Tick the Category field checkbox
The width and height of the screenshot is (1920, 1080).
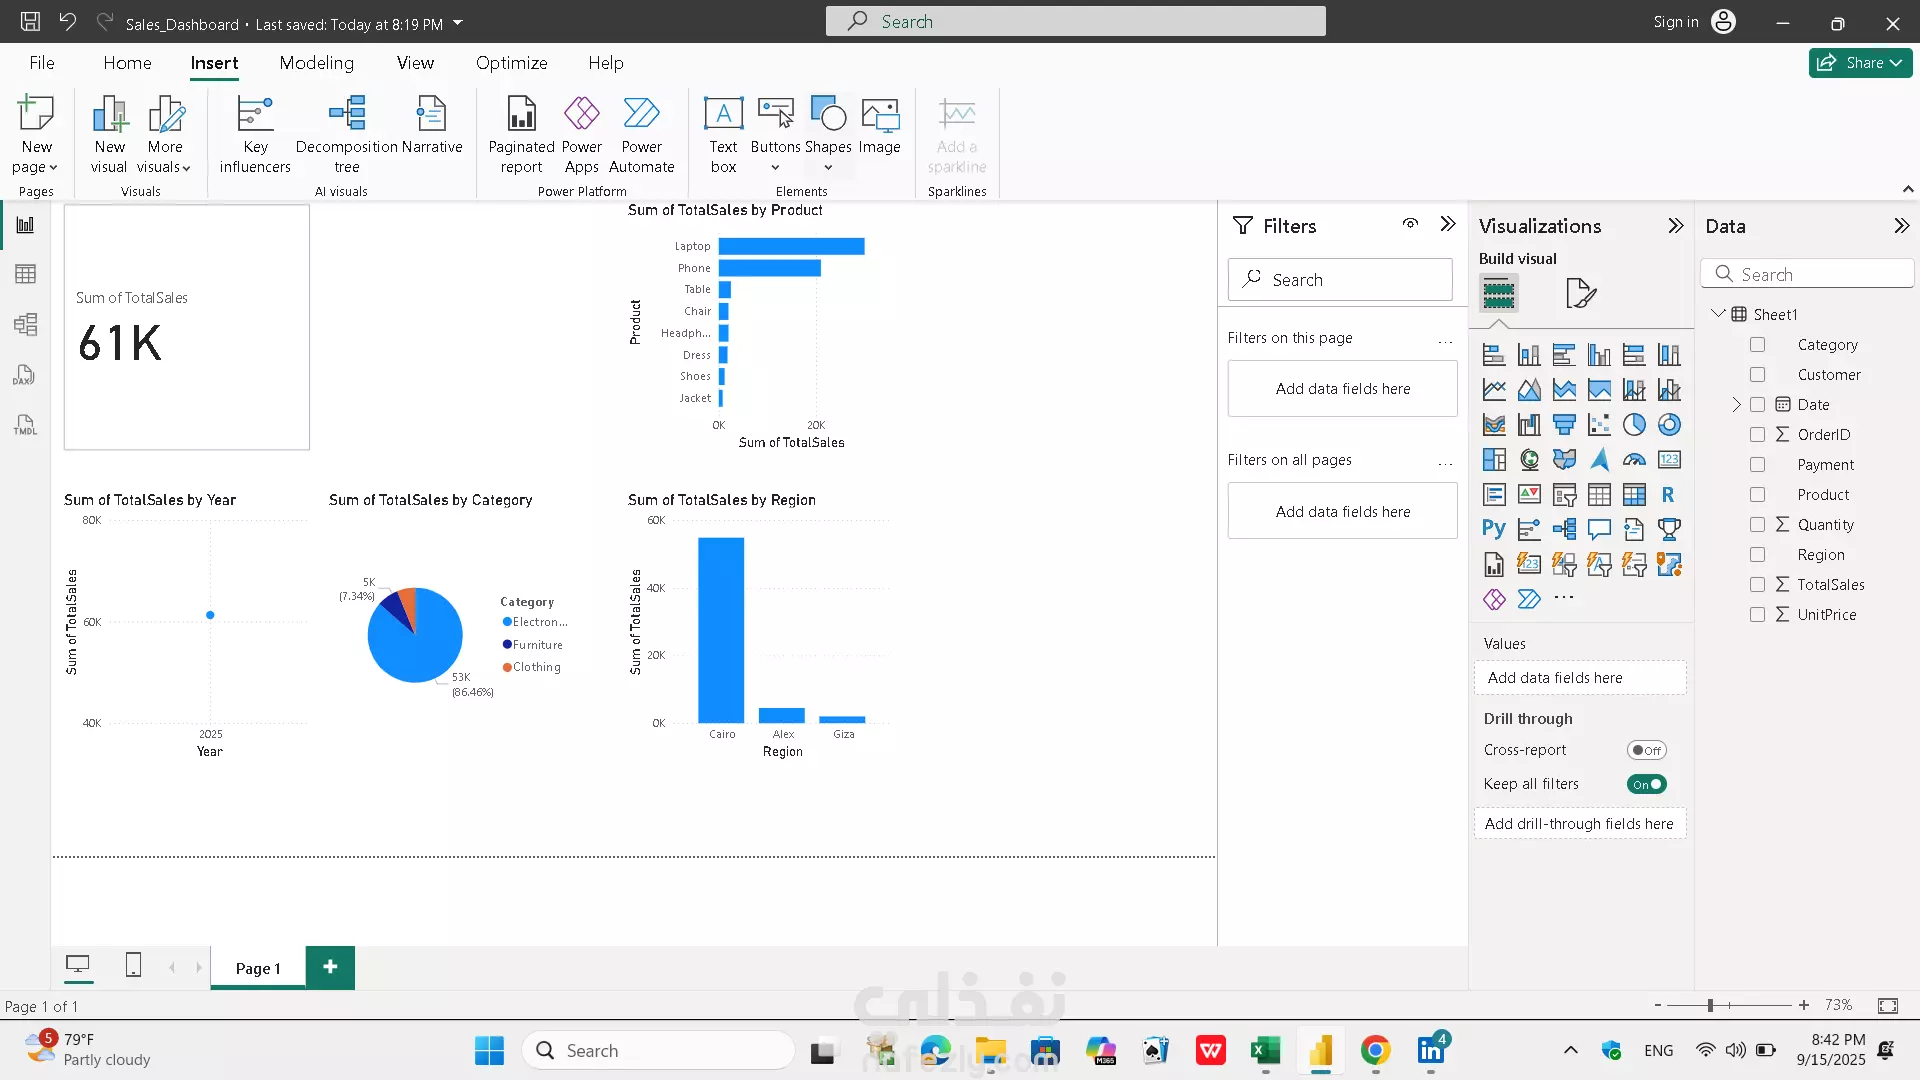[1757, 345]
